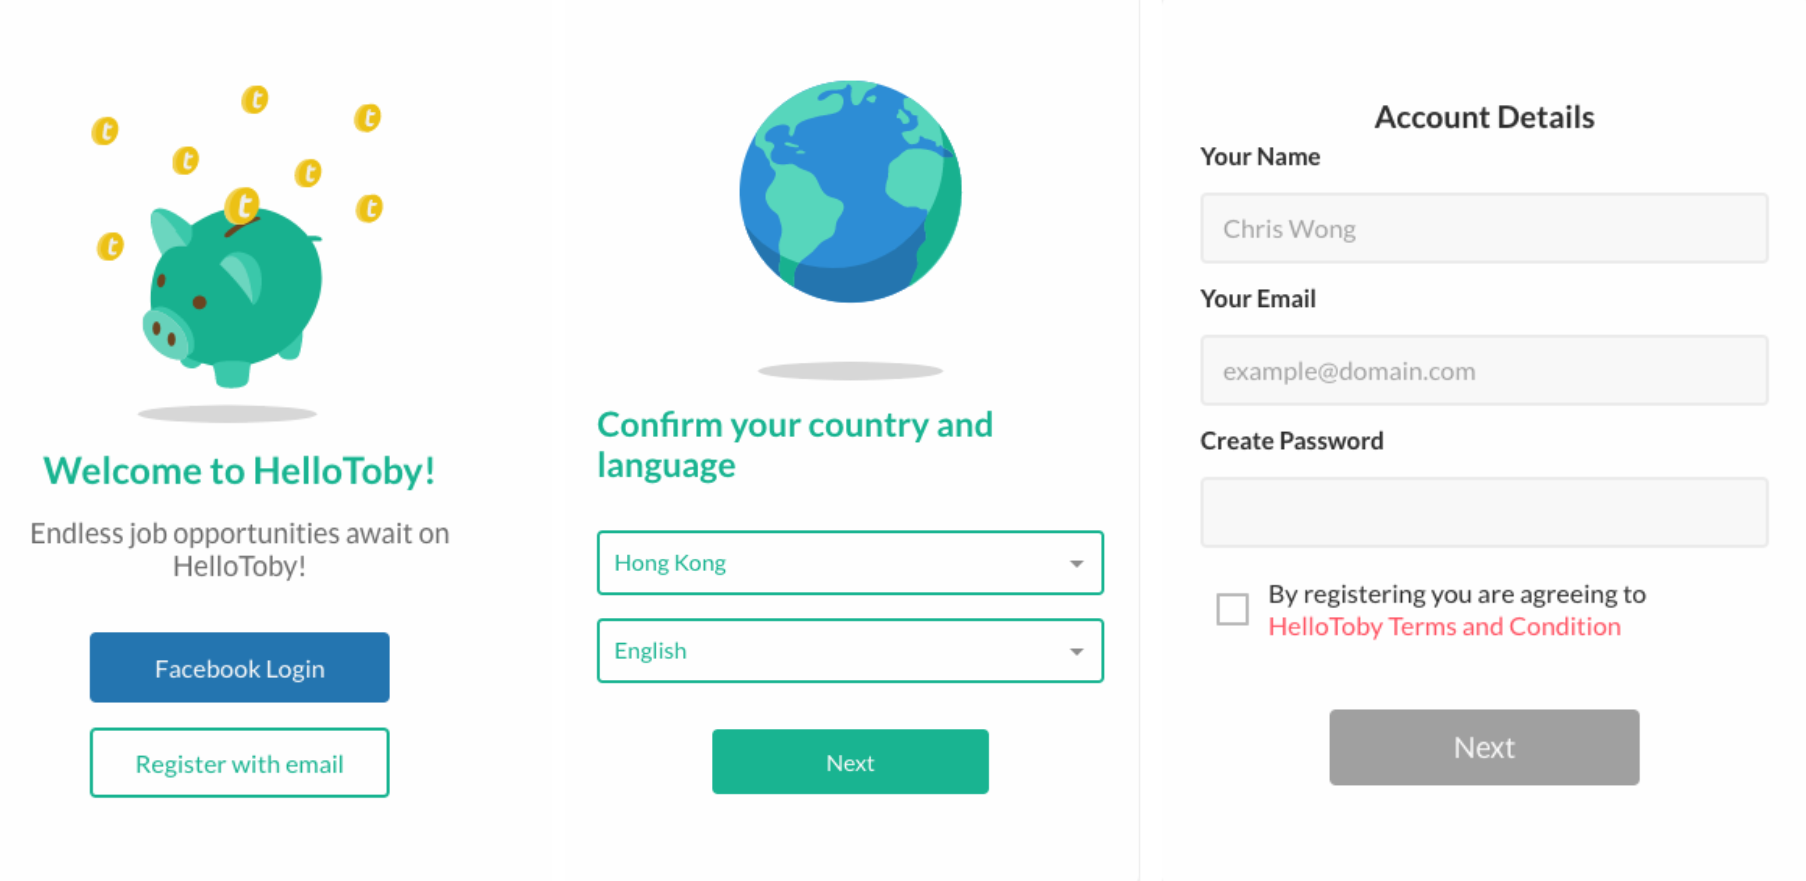Log in with the Facebook Login button
The width and height of the screenshot is (1806, 881).
[239, 667]
